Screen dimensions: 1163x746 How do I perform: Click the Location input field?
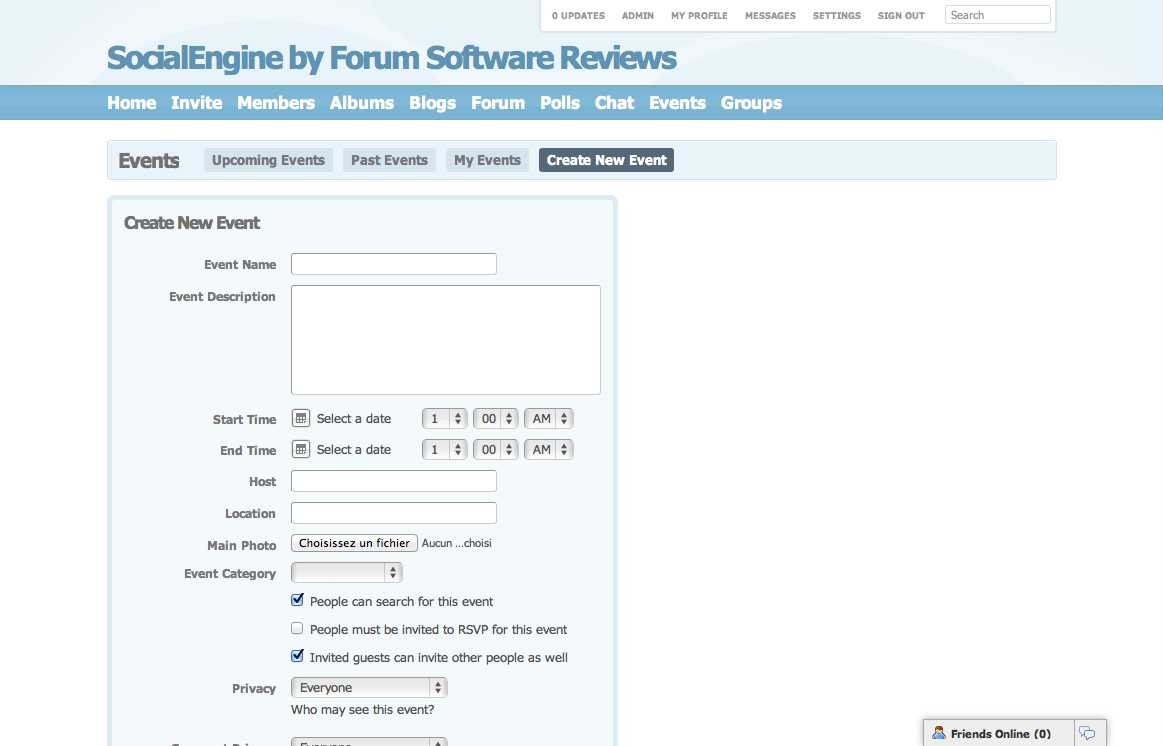click(x=394, y=513)
